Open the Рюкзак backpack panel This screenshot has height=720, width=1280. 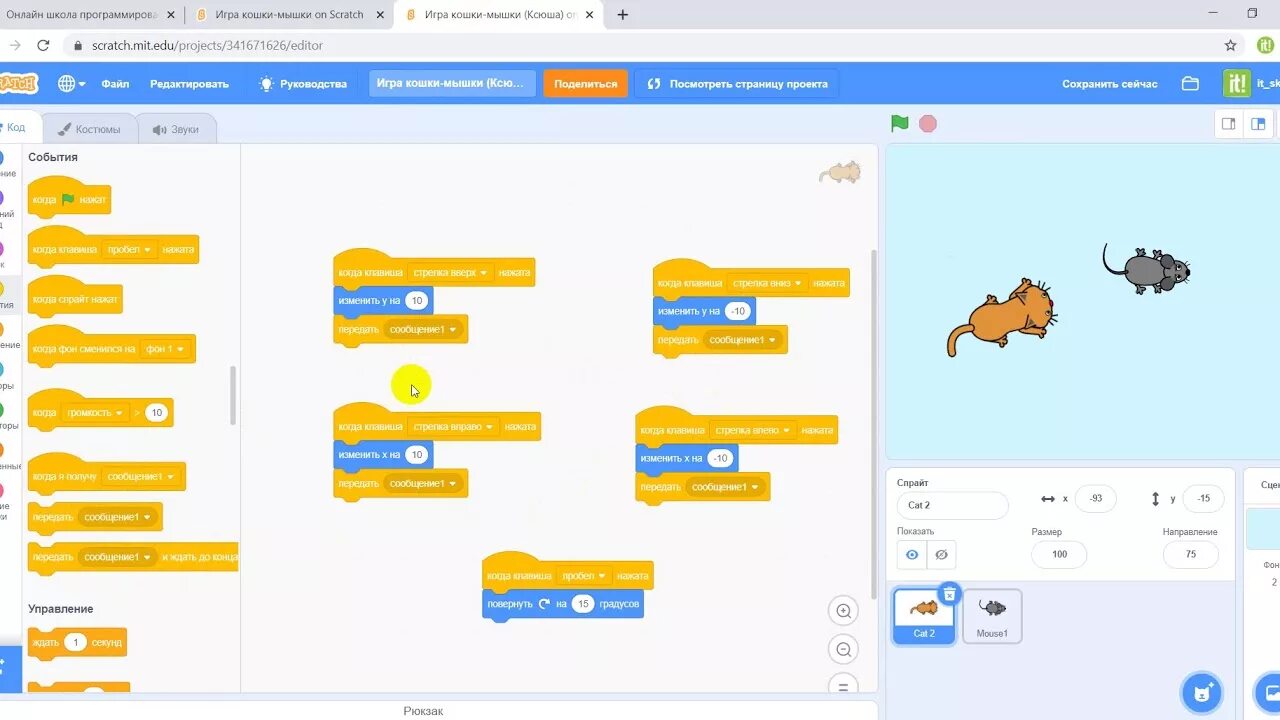point(423,710)
